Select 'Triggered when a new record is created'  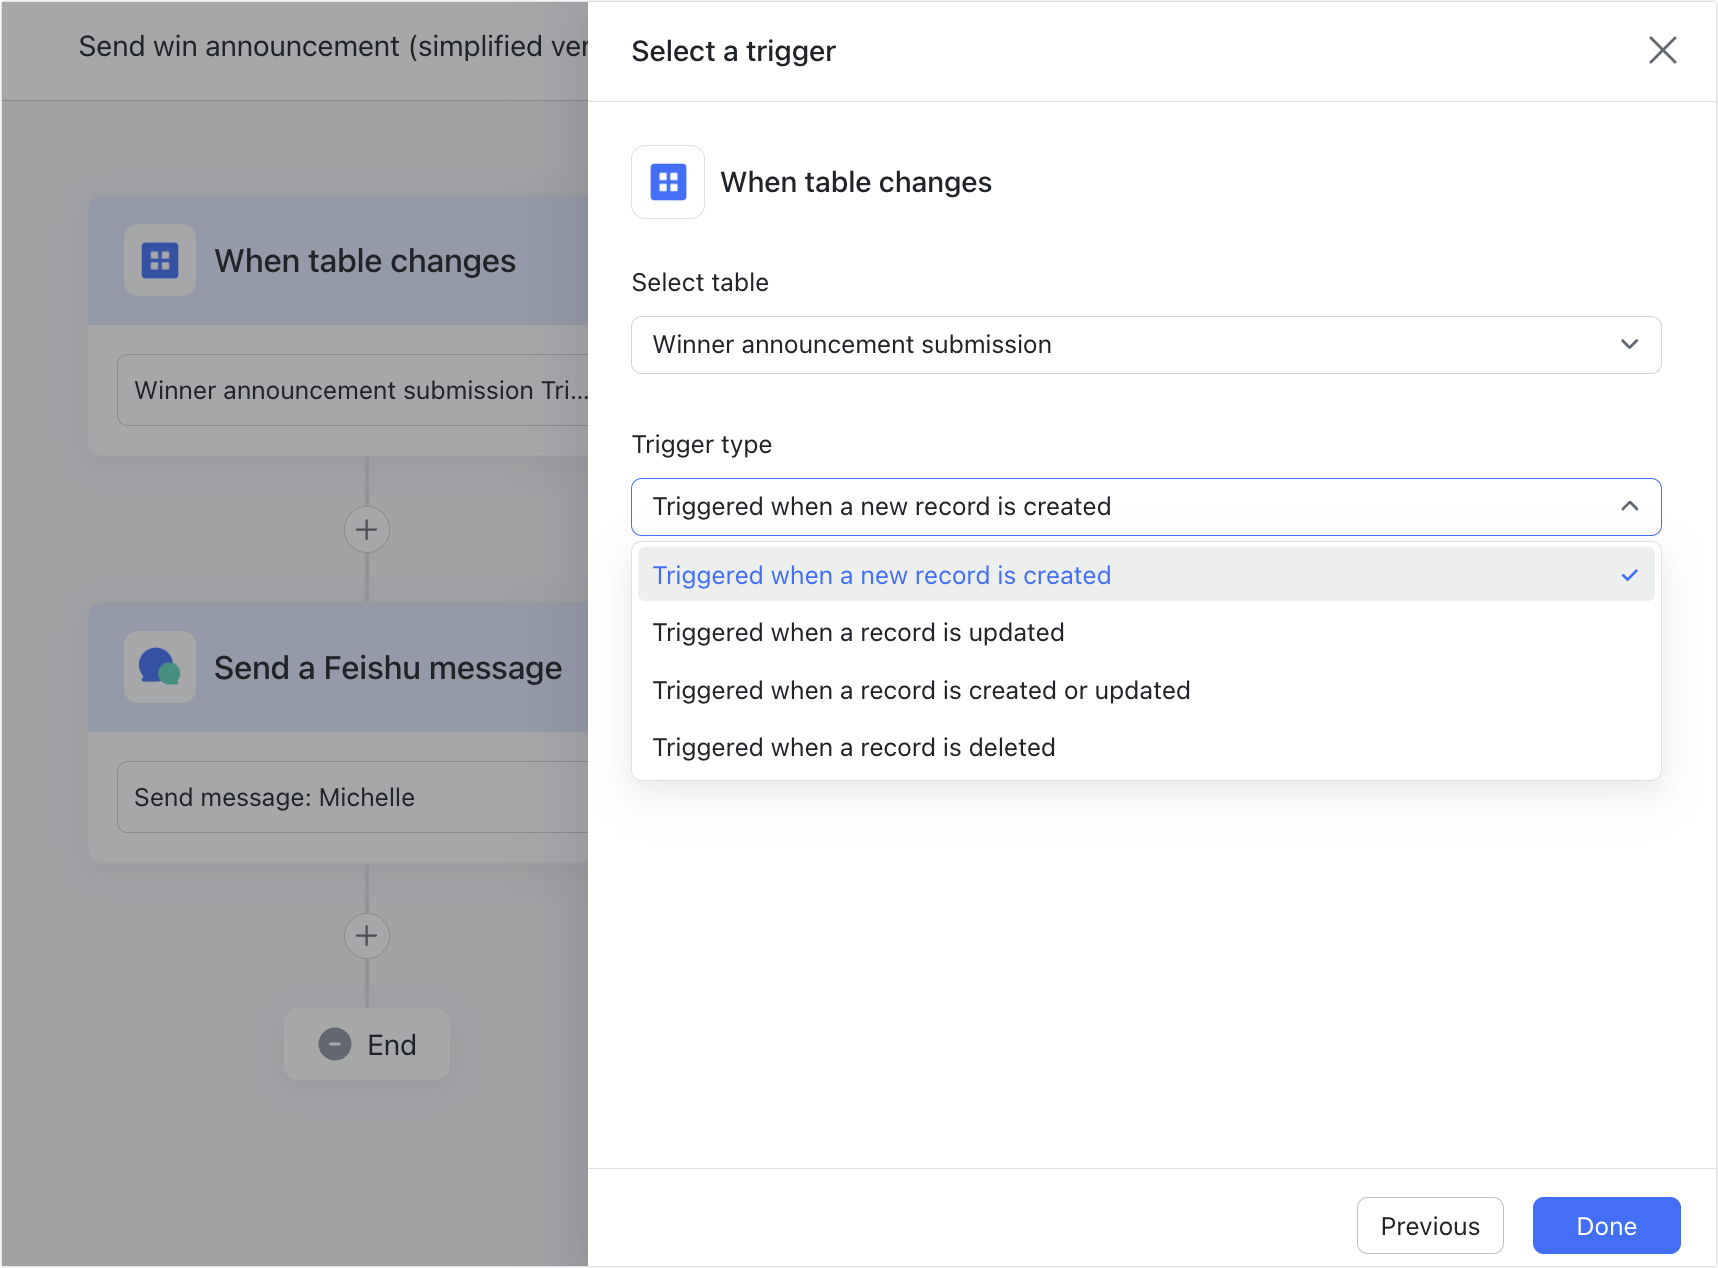point(881,575)
